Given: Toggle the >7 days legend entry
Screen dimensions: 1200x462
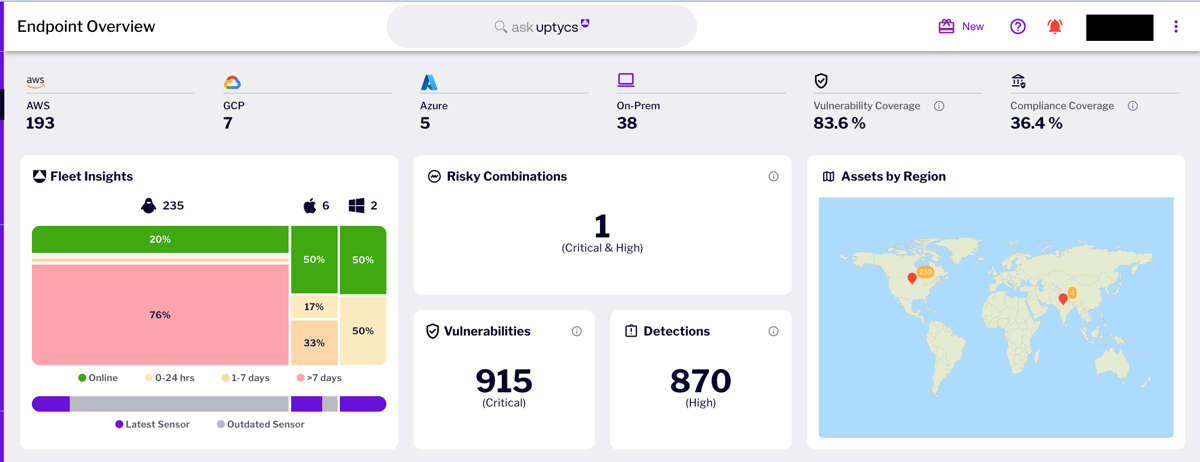Looking at the screenshot, I should [x=319, y=378].
